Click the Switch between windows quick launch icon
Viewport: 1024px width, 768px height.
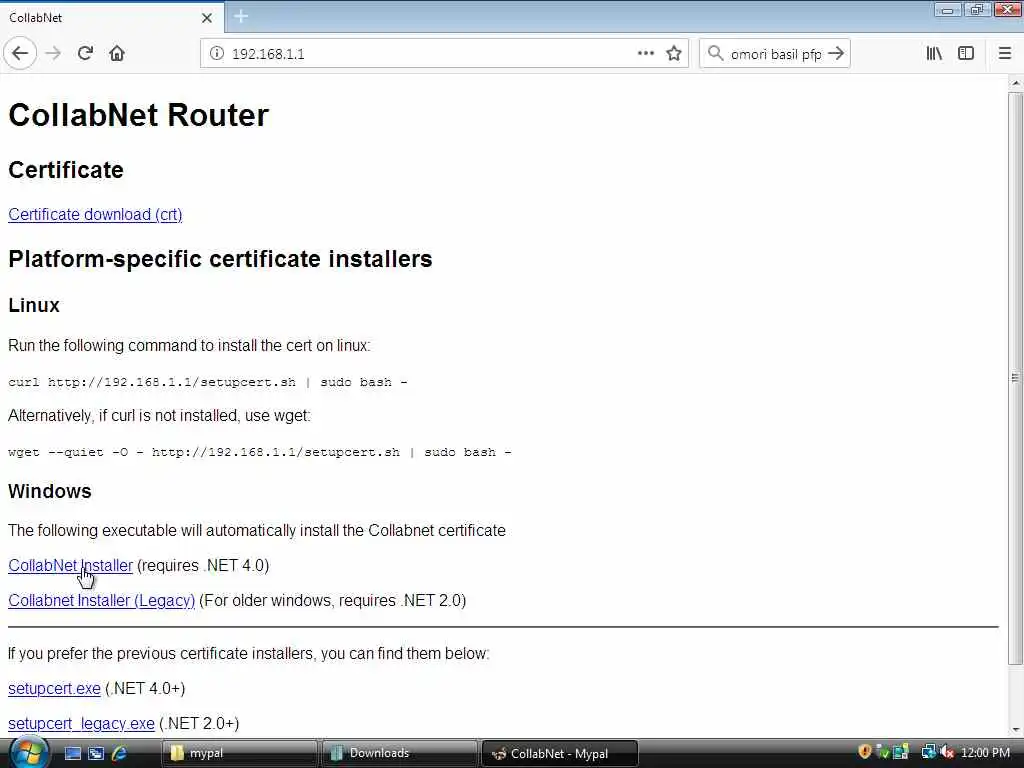click(x=96, y=753)
